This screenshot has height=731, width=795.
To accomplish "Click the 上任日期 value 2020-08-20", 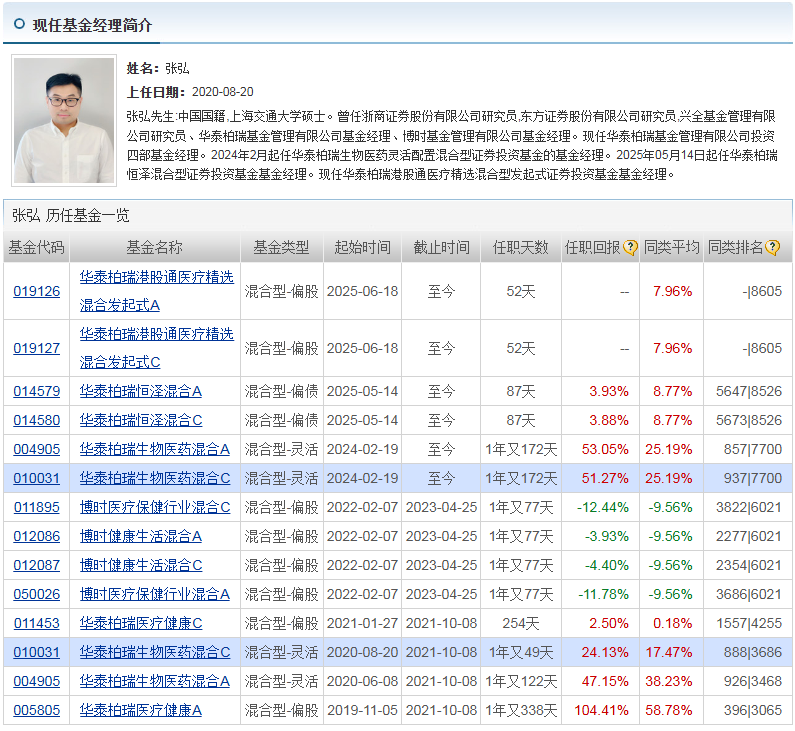I will pyautogui.click(x=223, y=92).
